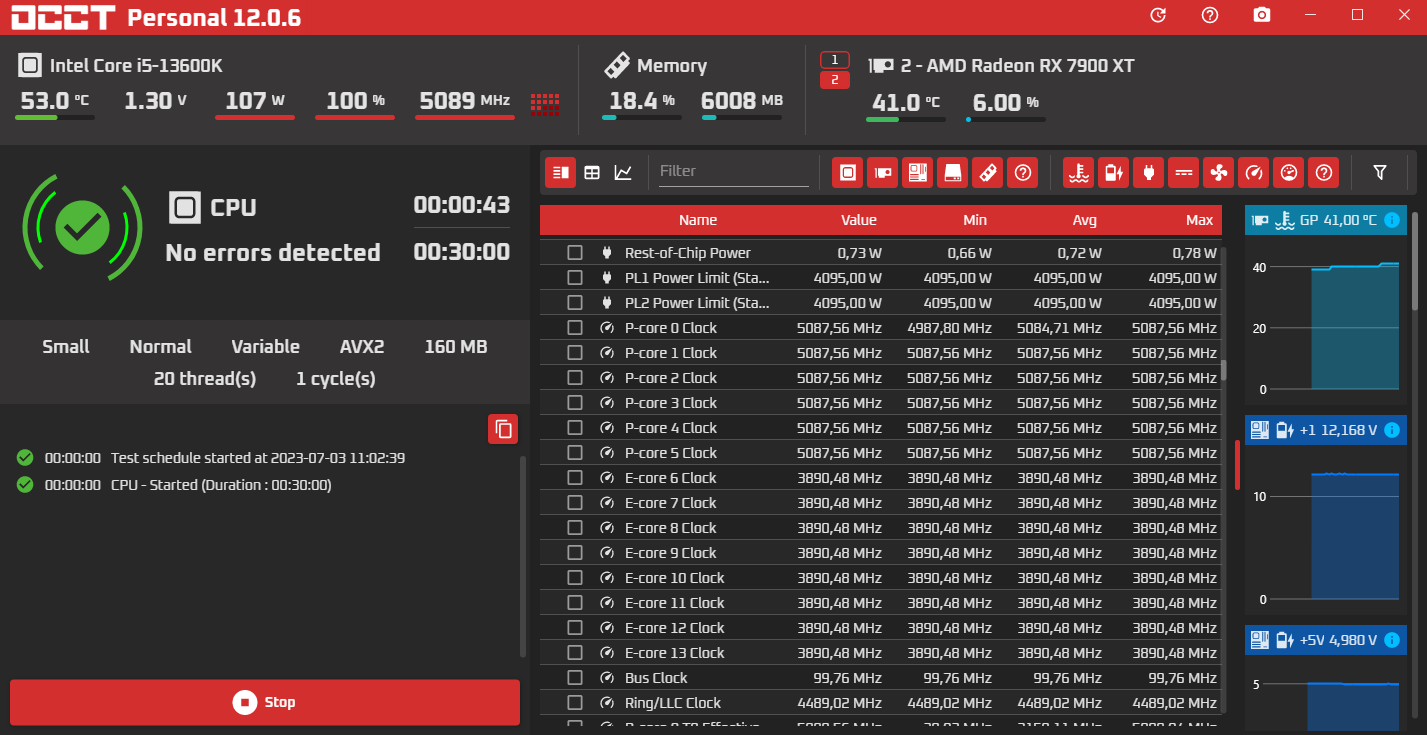Viewport: 1427px width, 735px height.
Task: Toggle the fan sensor type filter
Action: [1219, 172]
